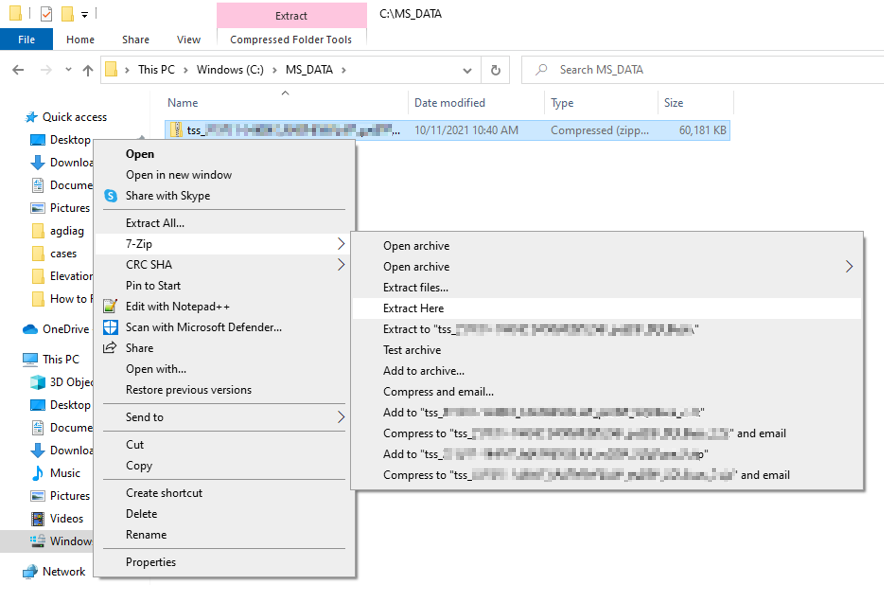Expand the CRC SHA submenu
The width and height of the screenshot is (884, 595).
coord(341,265)
